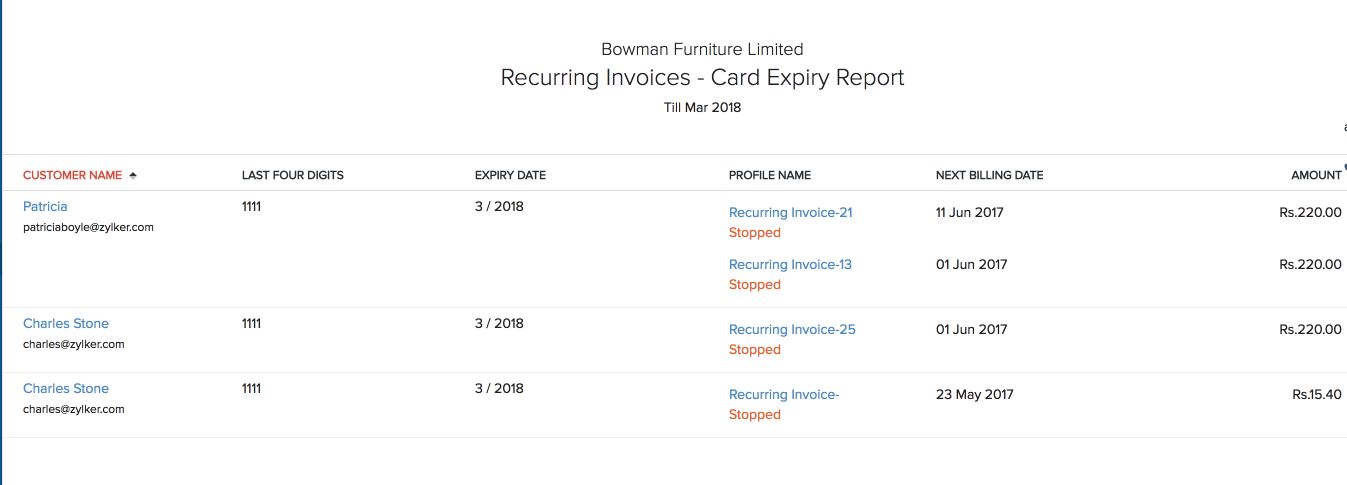The height and width of the screenshot is (485, 1347).
Task: Select the Amount column header
Action: click(1315, 175)
